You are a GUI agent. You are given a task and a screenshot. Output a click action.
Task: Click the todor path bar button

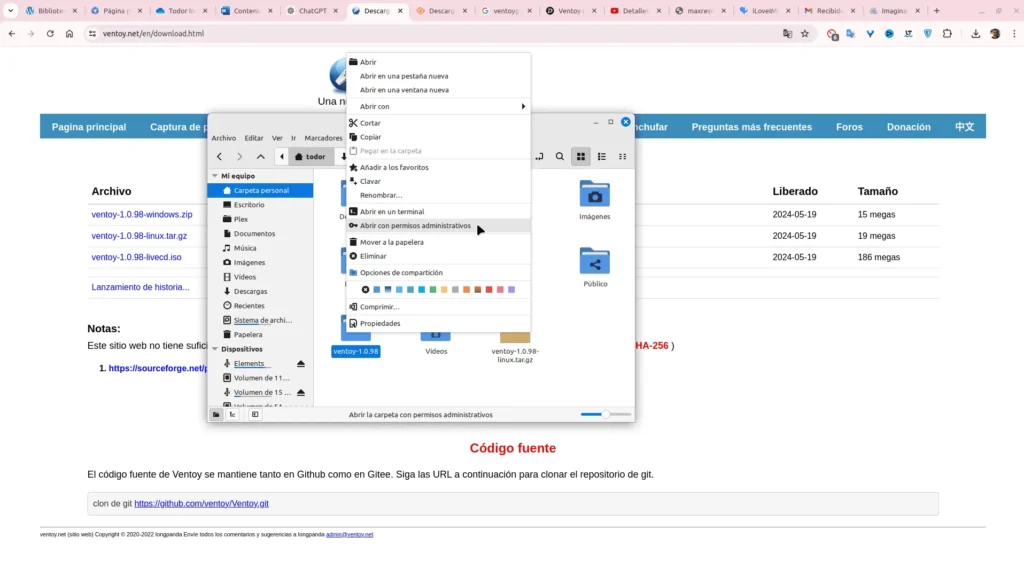(310, 157)
